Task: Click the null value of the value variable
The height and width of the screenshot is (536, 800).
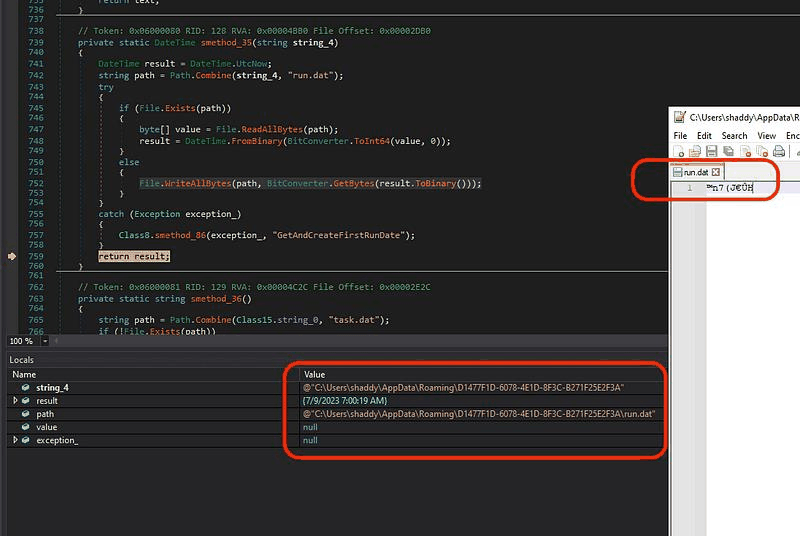Action: [x=310, y=427]
